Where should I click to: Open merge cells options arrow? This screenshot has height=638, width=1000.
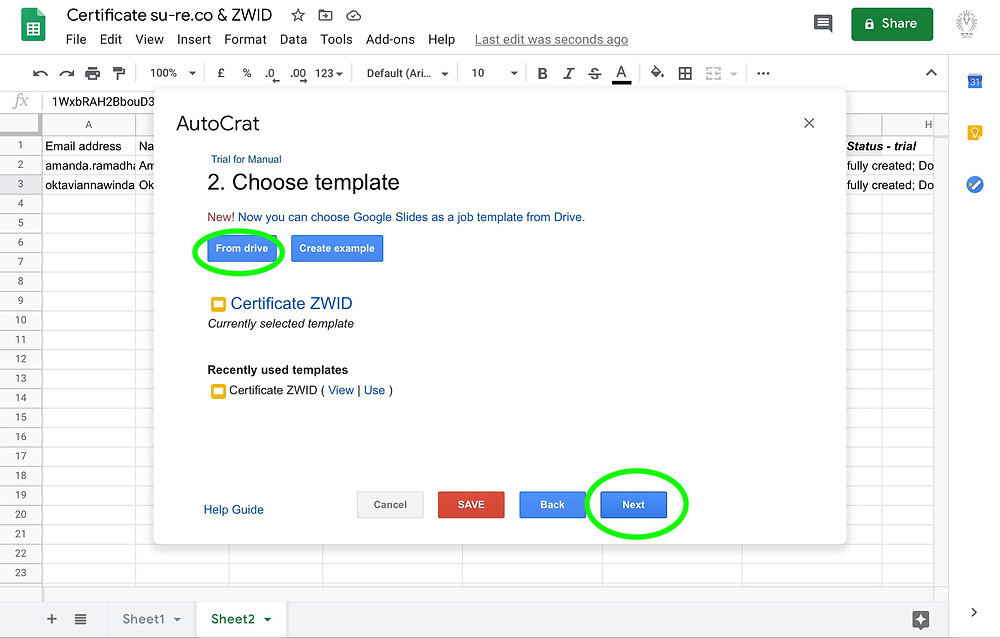point(733,74)
